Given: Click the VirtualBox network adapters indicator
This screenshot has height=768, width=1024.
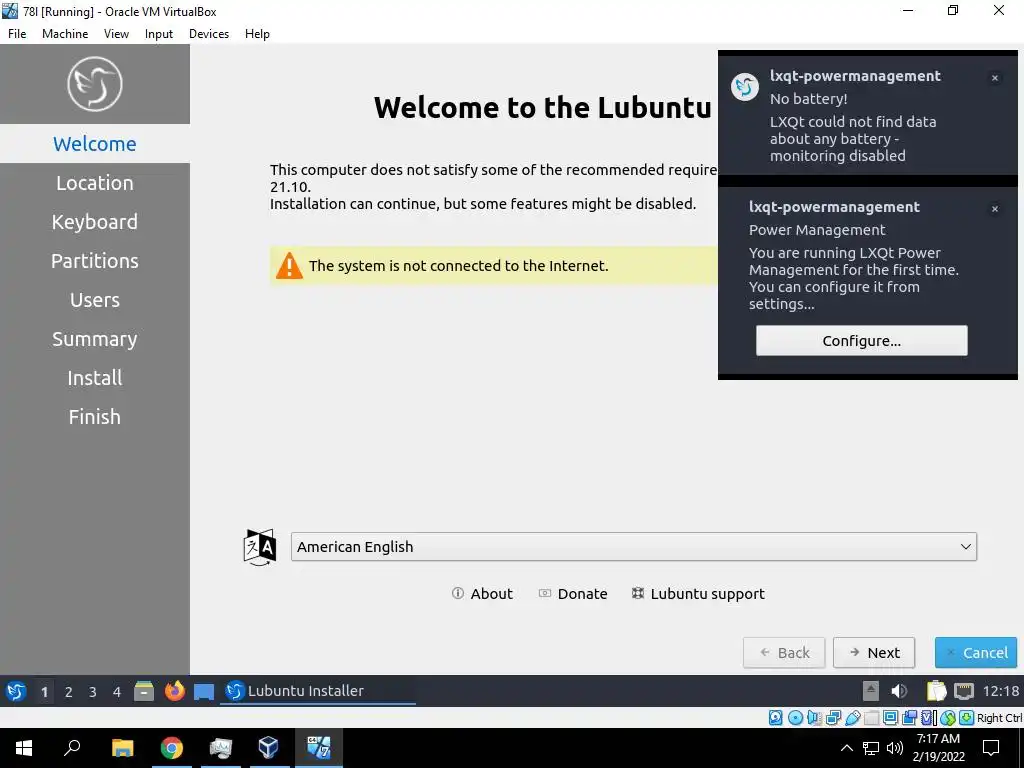Looking at the screenshot, I should coord(833,718).
